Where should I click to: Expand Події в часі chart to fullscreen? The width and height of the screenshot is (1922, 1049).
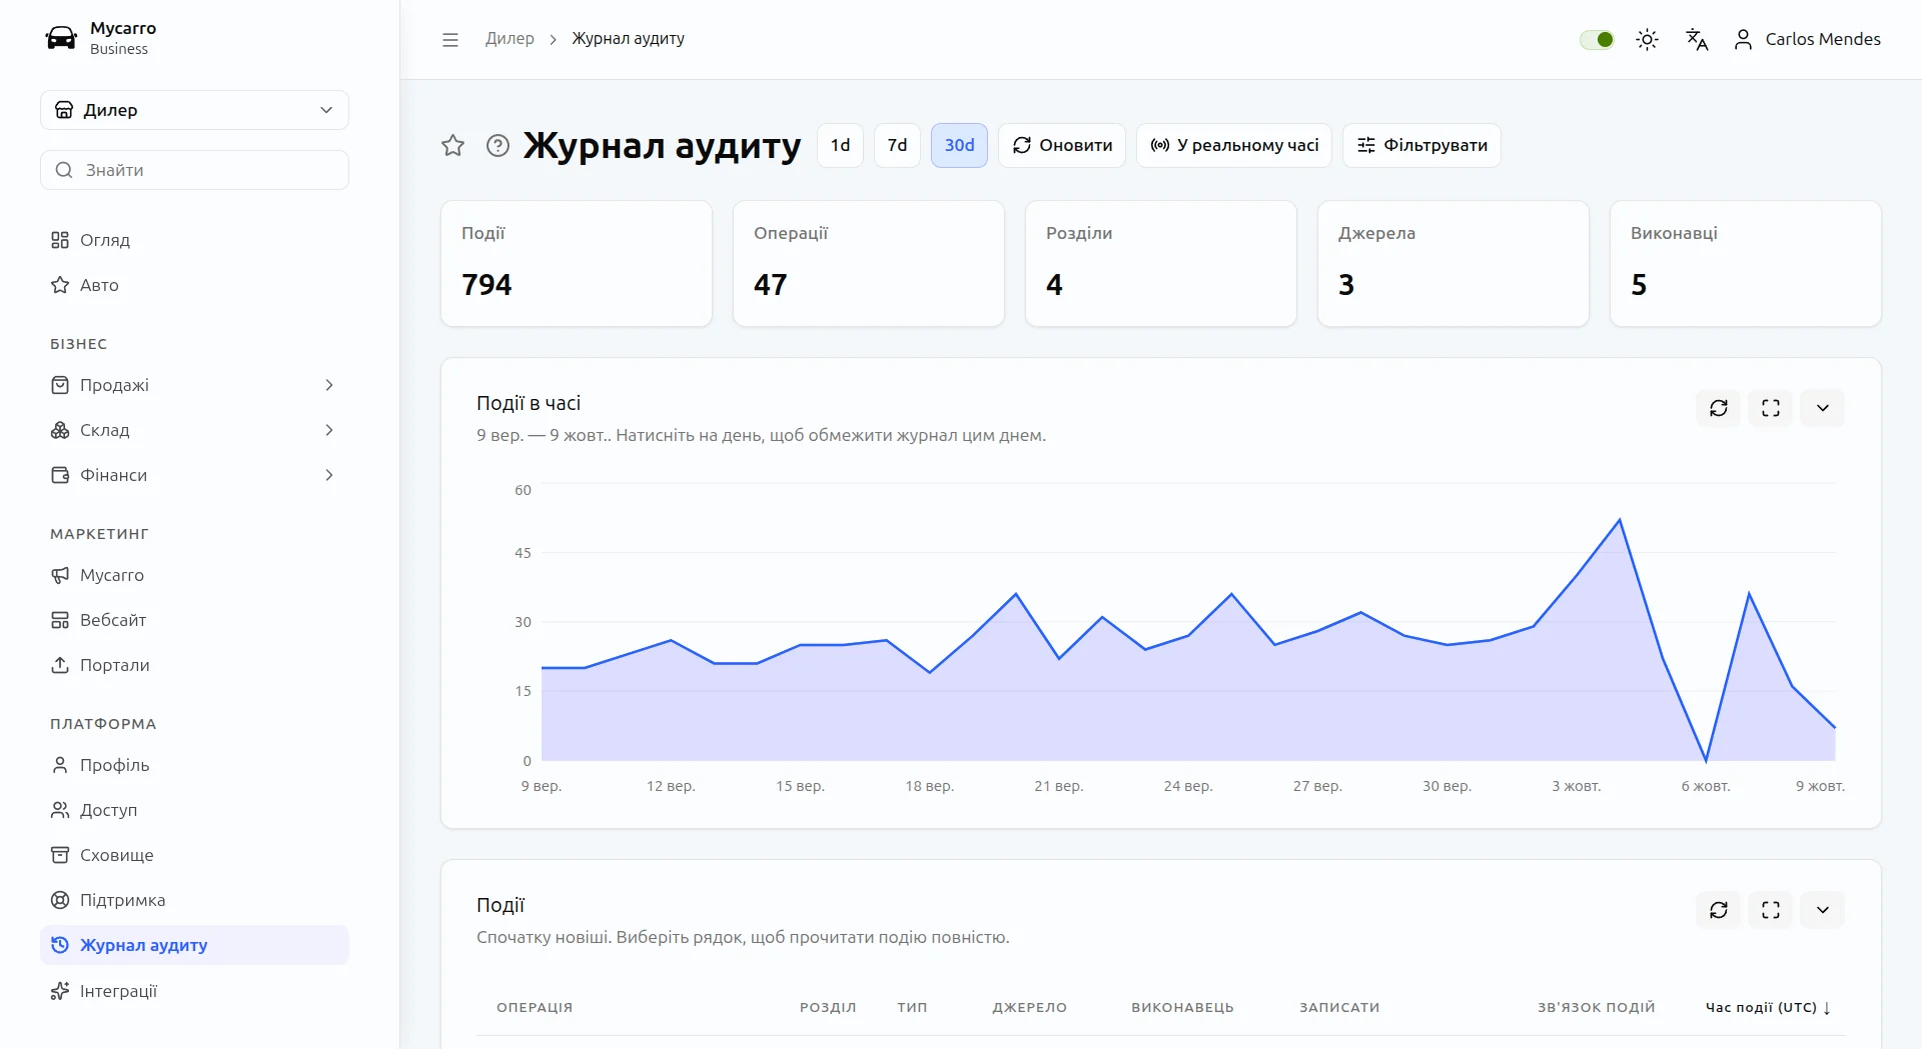(x=1771, y=408)
